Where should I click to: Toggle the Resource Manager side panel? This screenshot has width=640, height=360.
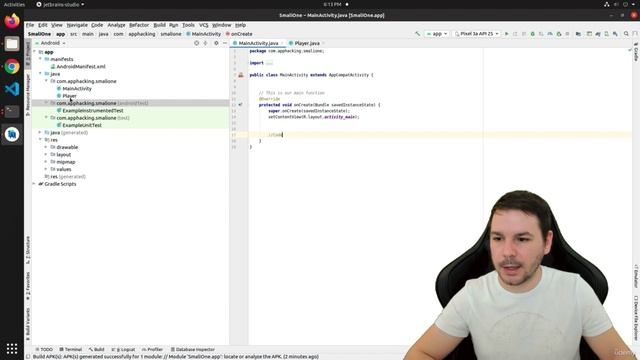(x=28, y=95)
